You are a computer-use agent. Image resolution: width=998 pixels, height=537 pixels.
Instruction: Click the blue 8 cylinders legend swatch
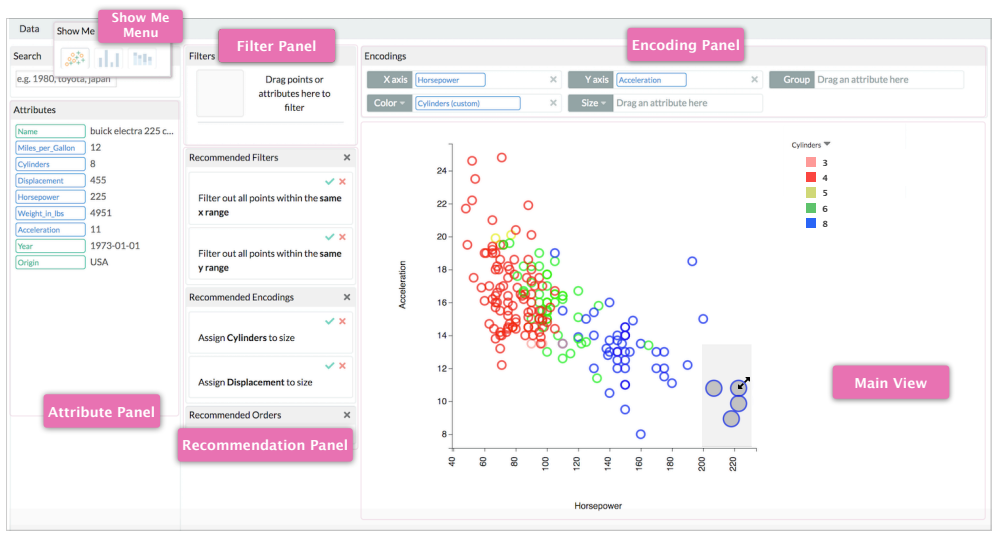pyautogui.click(x=811, y=223)
